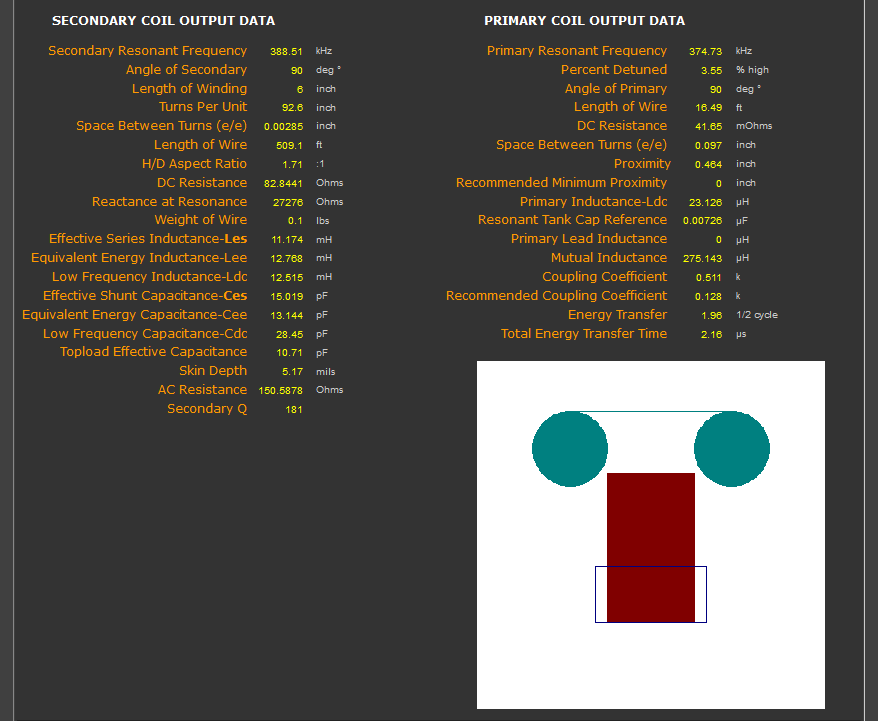
Task: Click the Secondary Coil Output Data heading
Action: [164, 21]
